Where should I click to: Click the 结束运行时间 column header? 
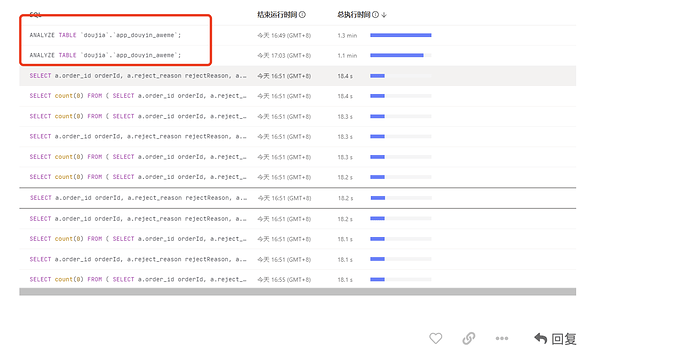(277, 15)
